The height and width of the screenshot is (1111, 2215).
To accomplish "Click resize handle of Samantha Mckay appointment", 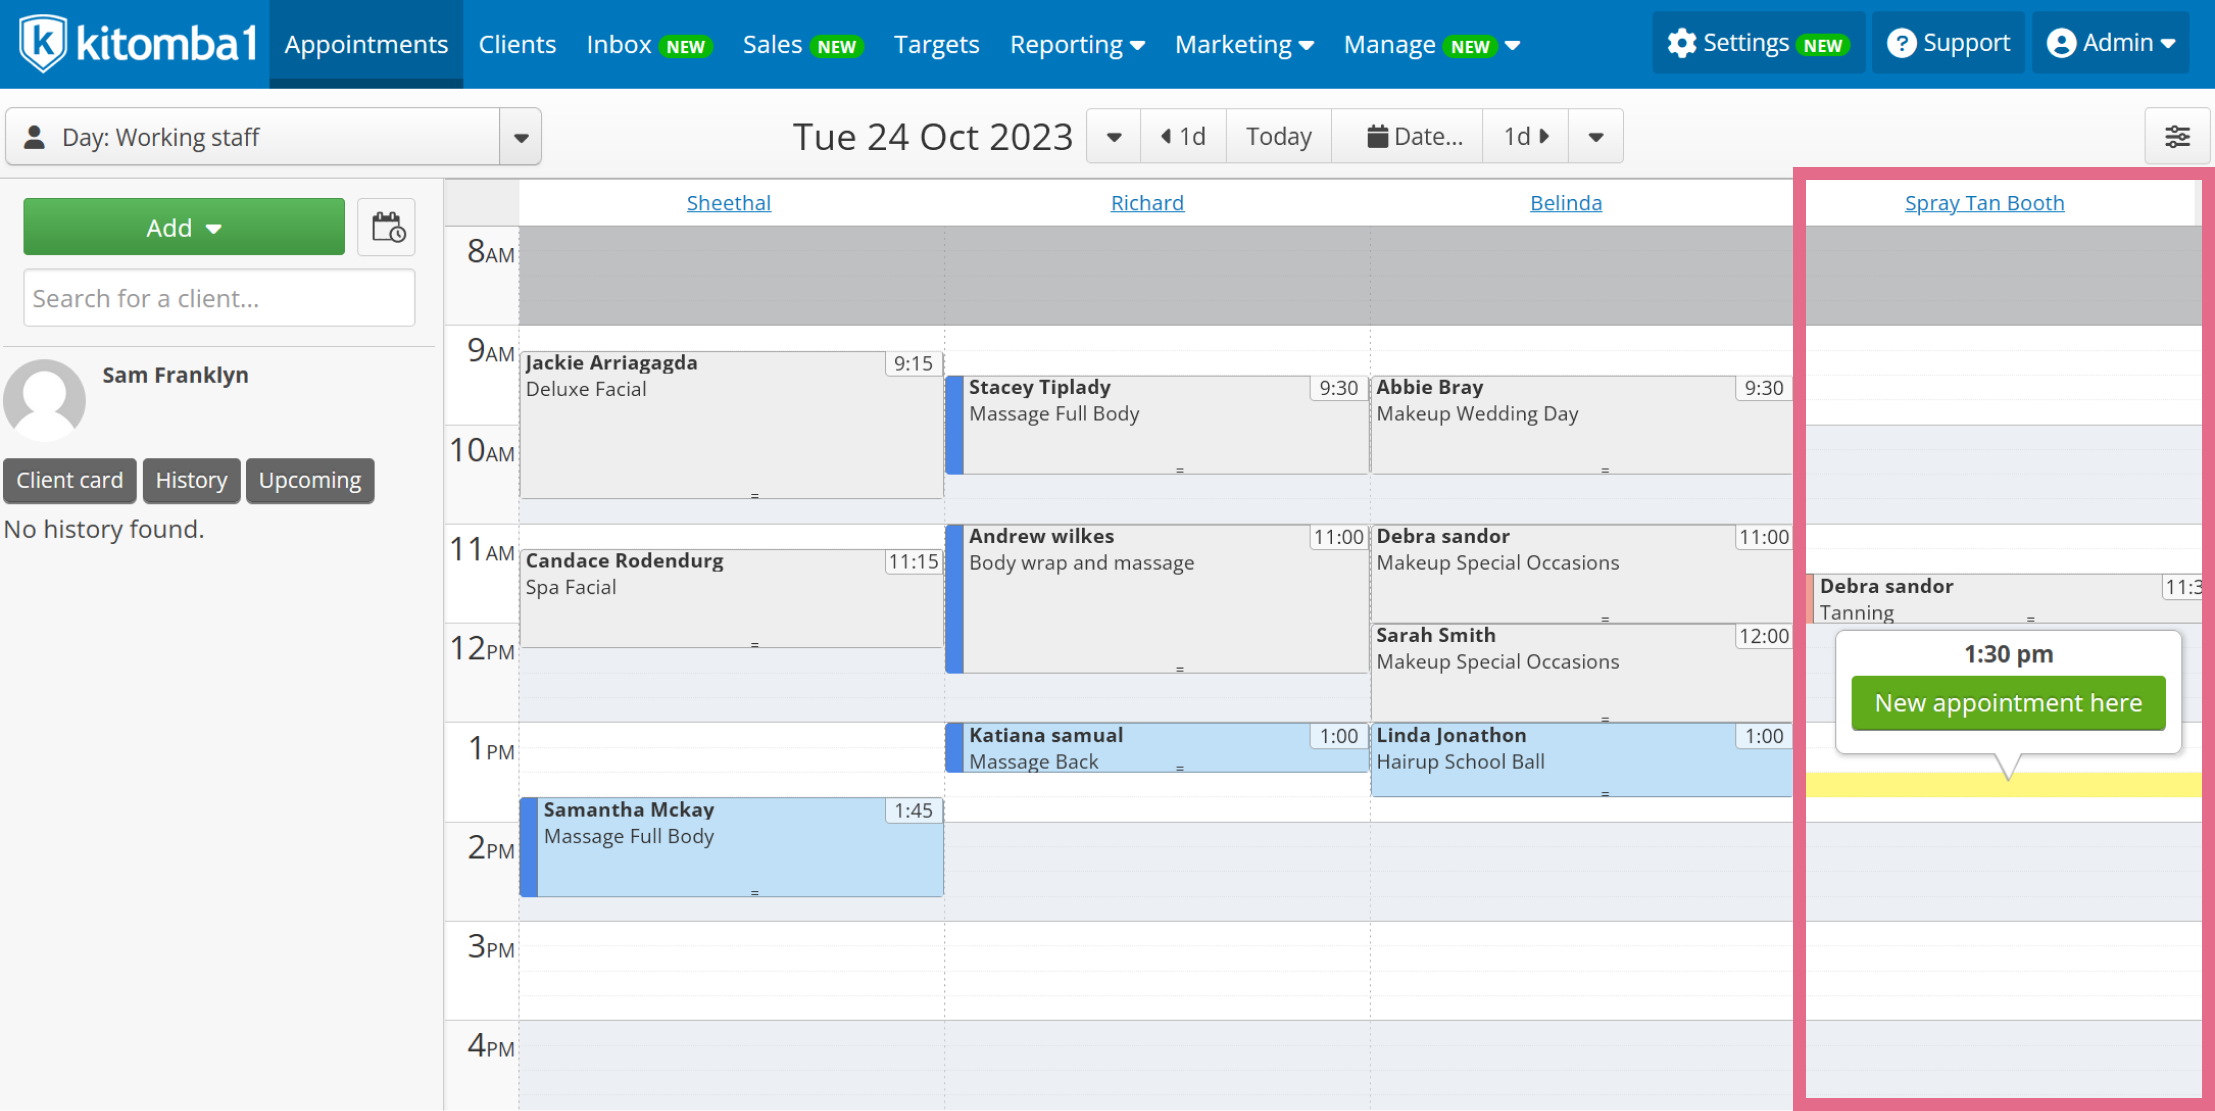I will pyautogui.click(x=755, y=892).
